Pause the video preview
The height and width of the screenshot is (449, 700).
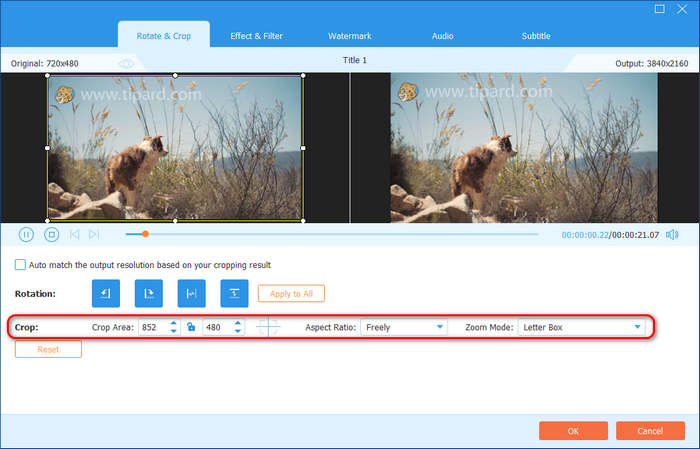pos(26,234)
